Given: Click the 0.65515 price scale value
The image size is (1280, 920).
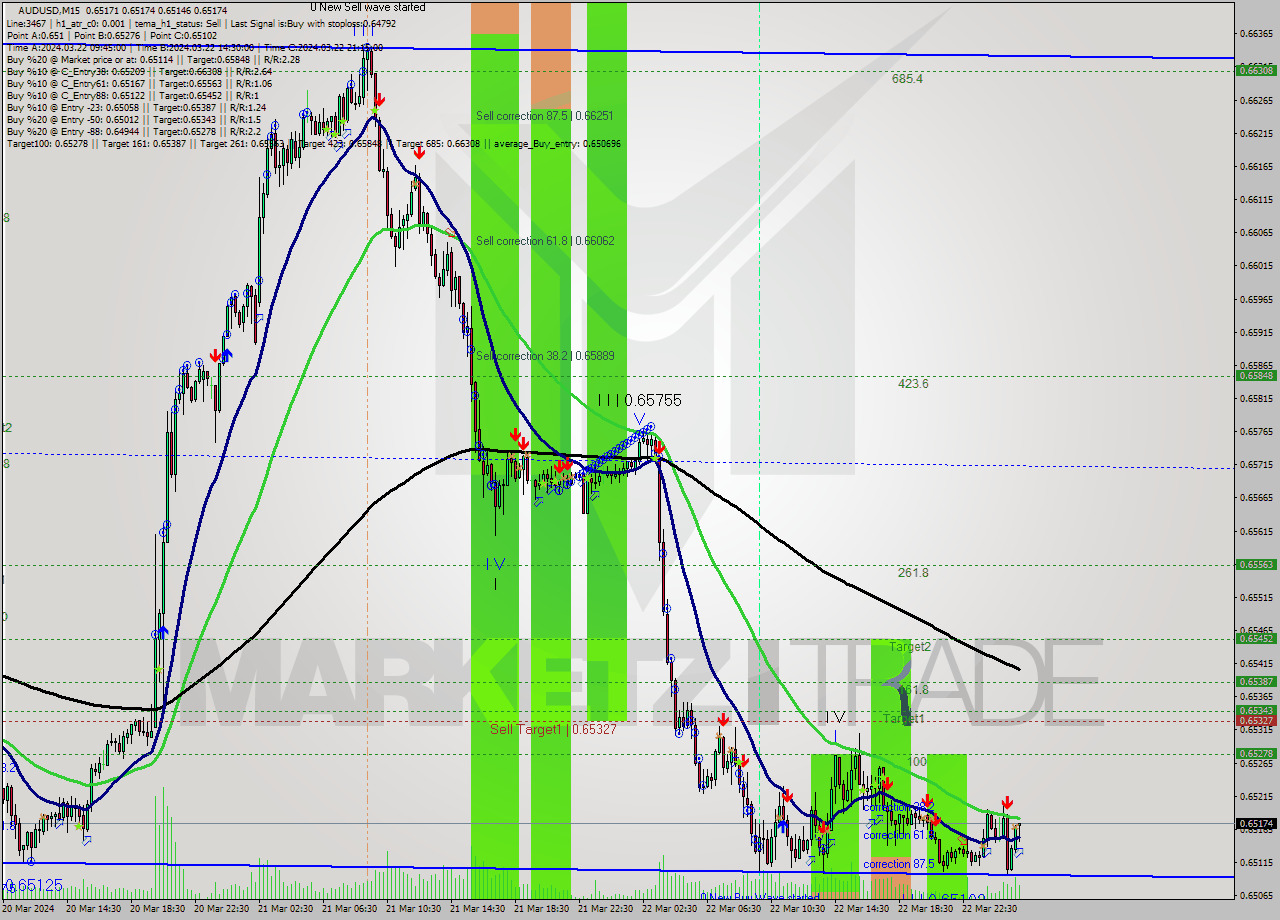Looking at the screenshot, I should click(x=1256, y=597).
